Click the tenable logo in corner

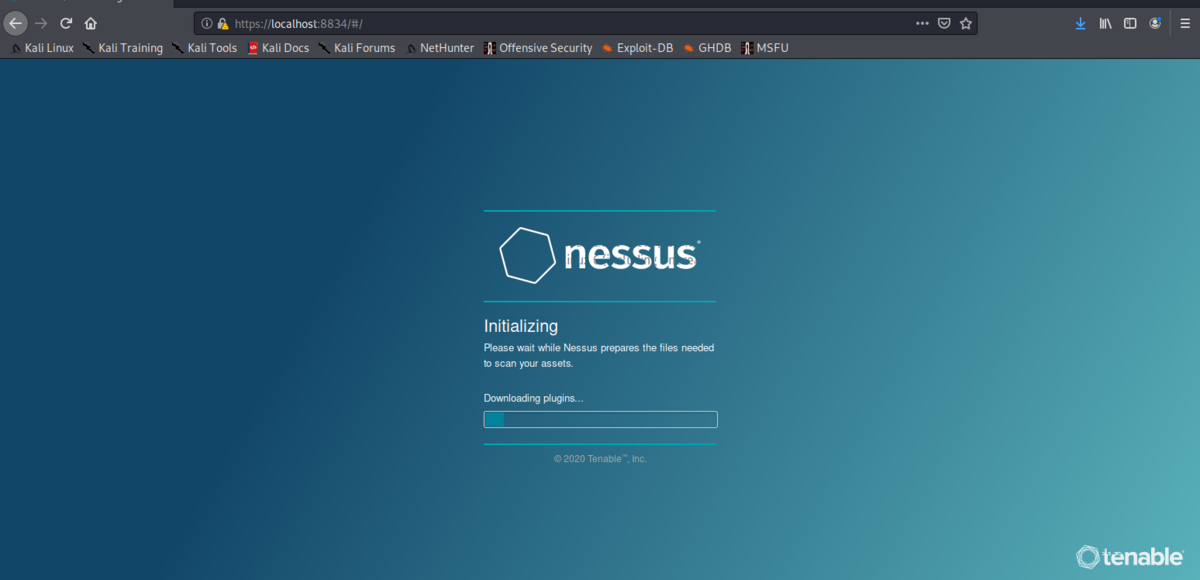(1132, 556)
